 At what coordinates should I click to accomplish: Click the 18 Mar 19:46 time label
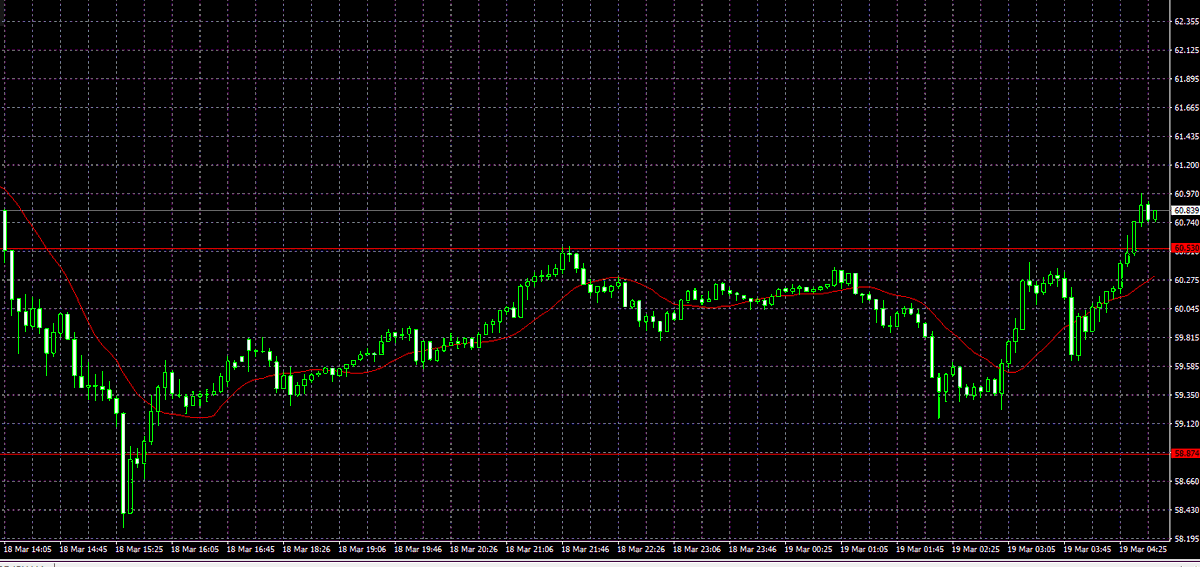pyautogui.click(x=419, y=549)
